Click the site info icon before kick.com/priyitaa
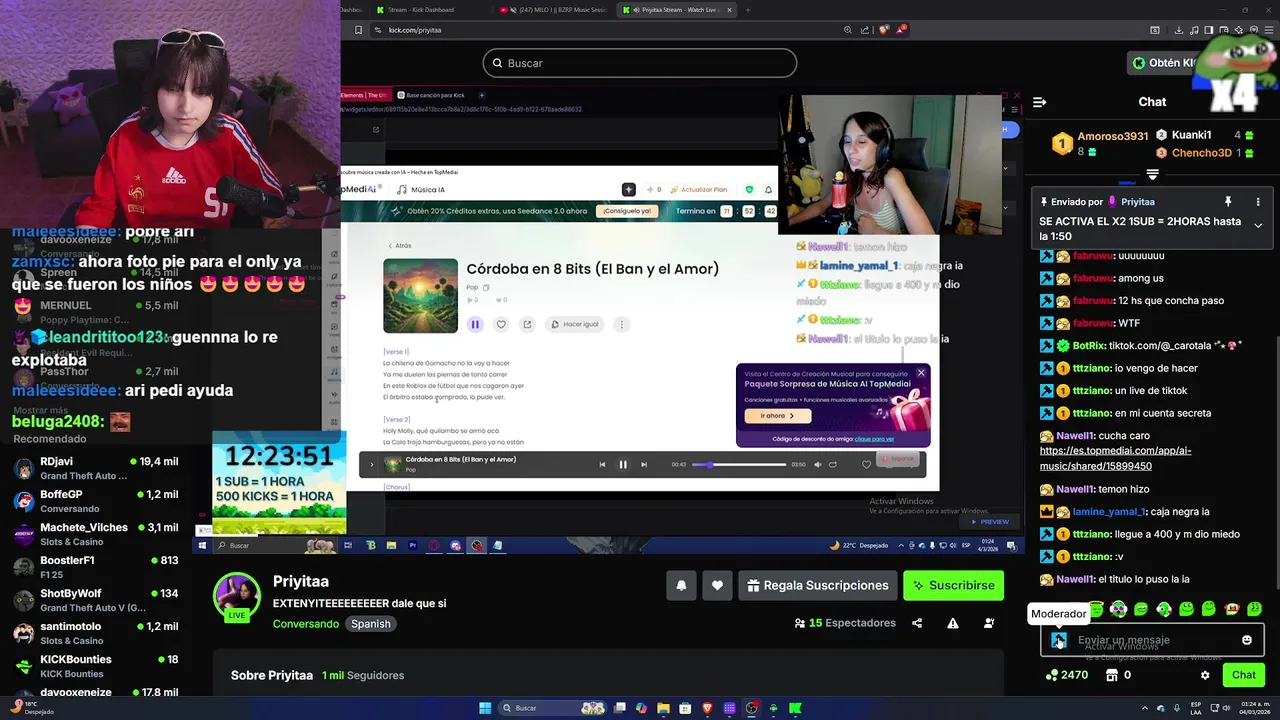The height and width of the screenshot is (720, 1280). click(x=378, y=30)
